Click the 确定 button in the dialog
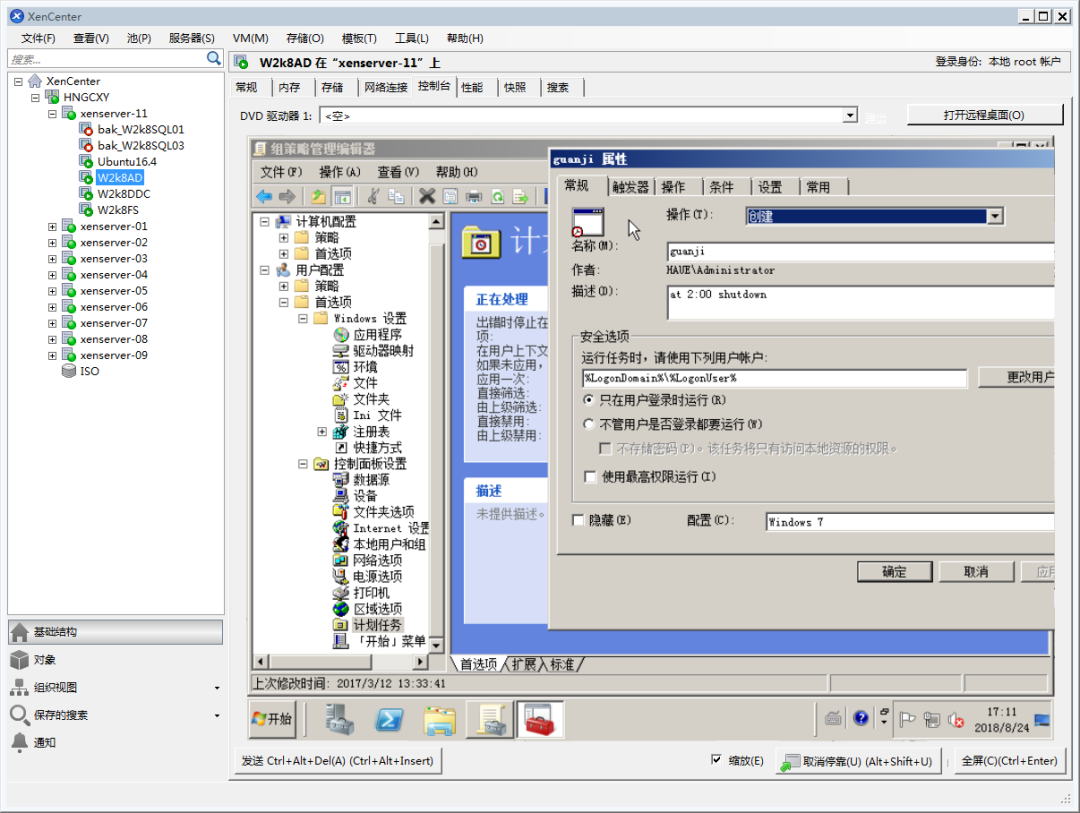The image size is (1080, 813). (x=894, y=572)
